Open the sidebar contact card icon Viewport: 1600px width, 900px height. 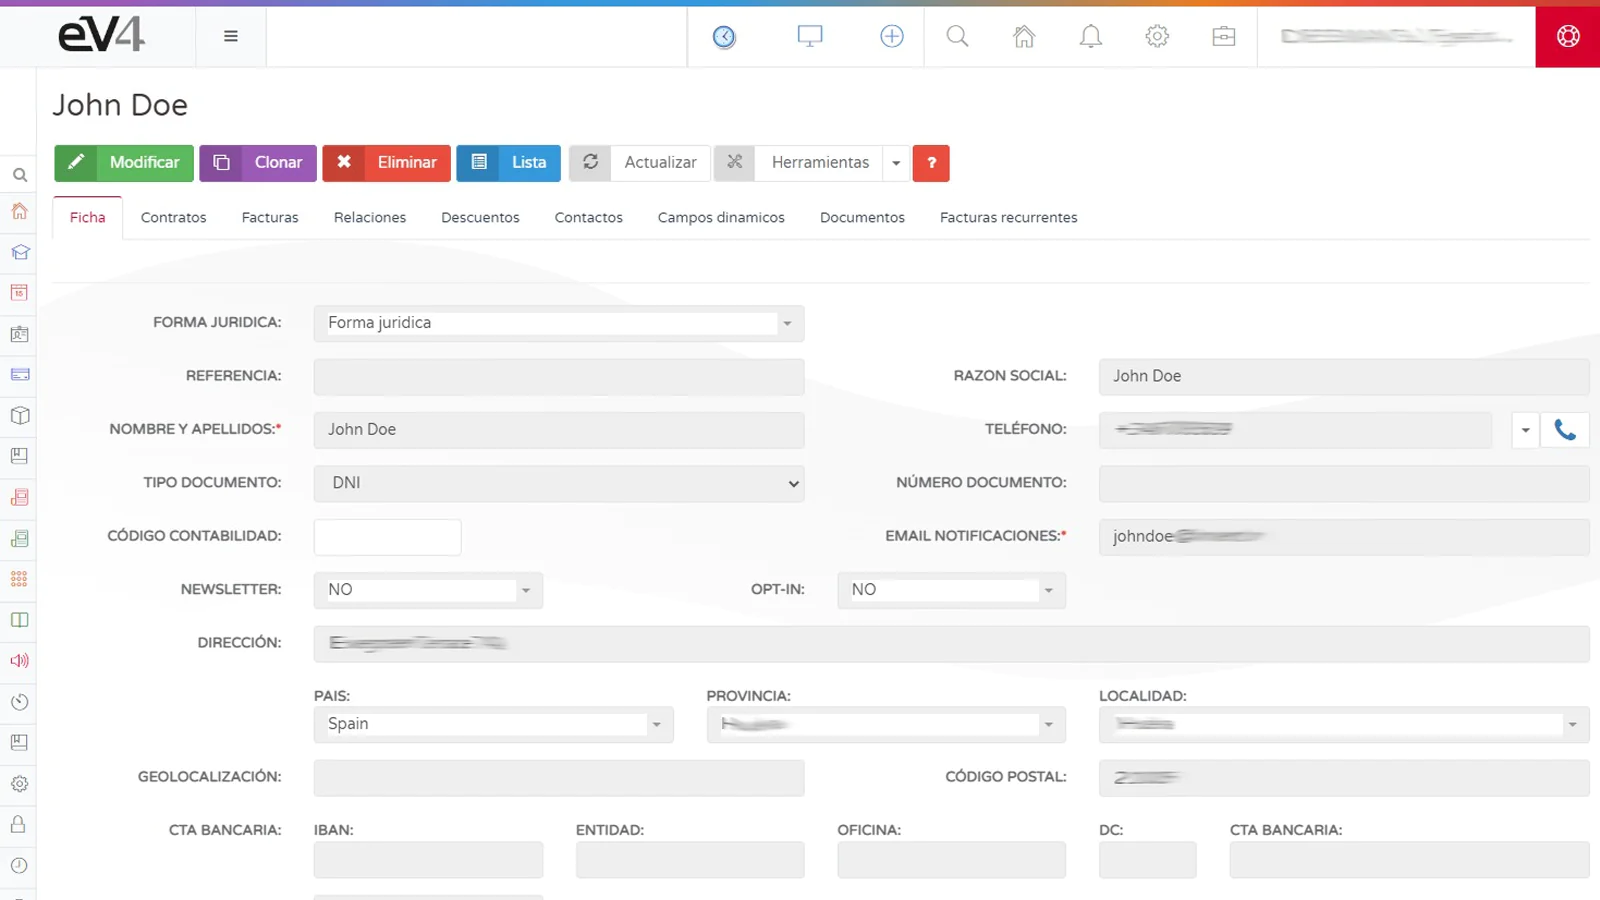pyautogui.click(x=19, y=334)
